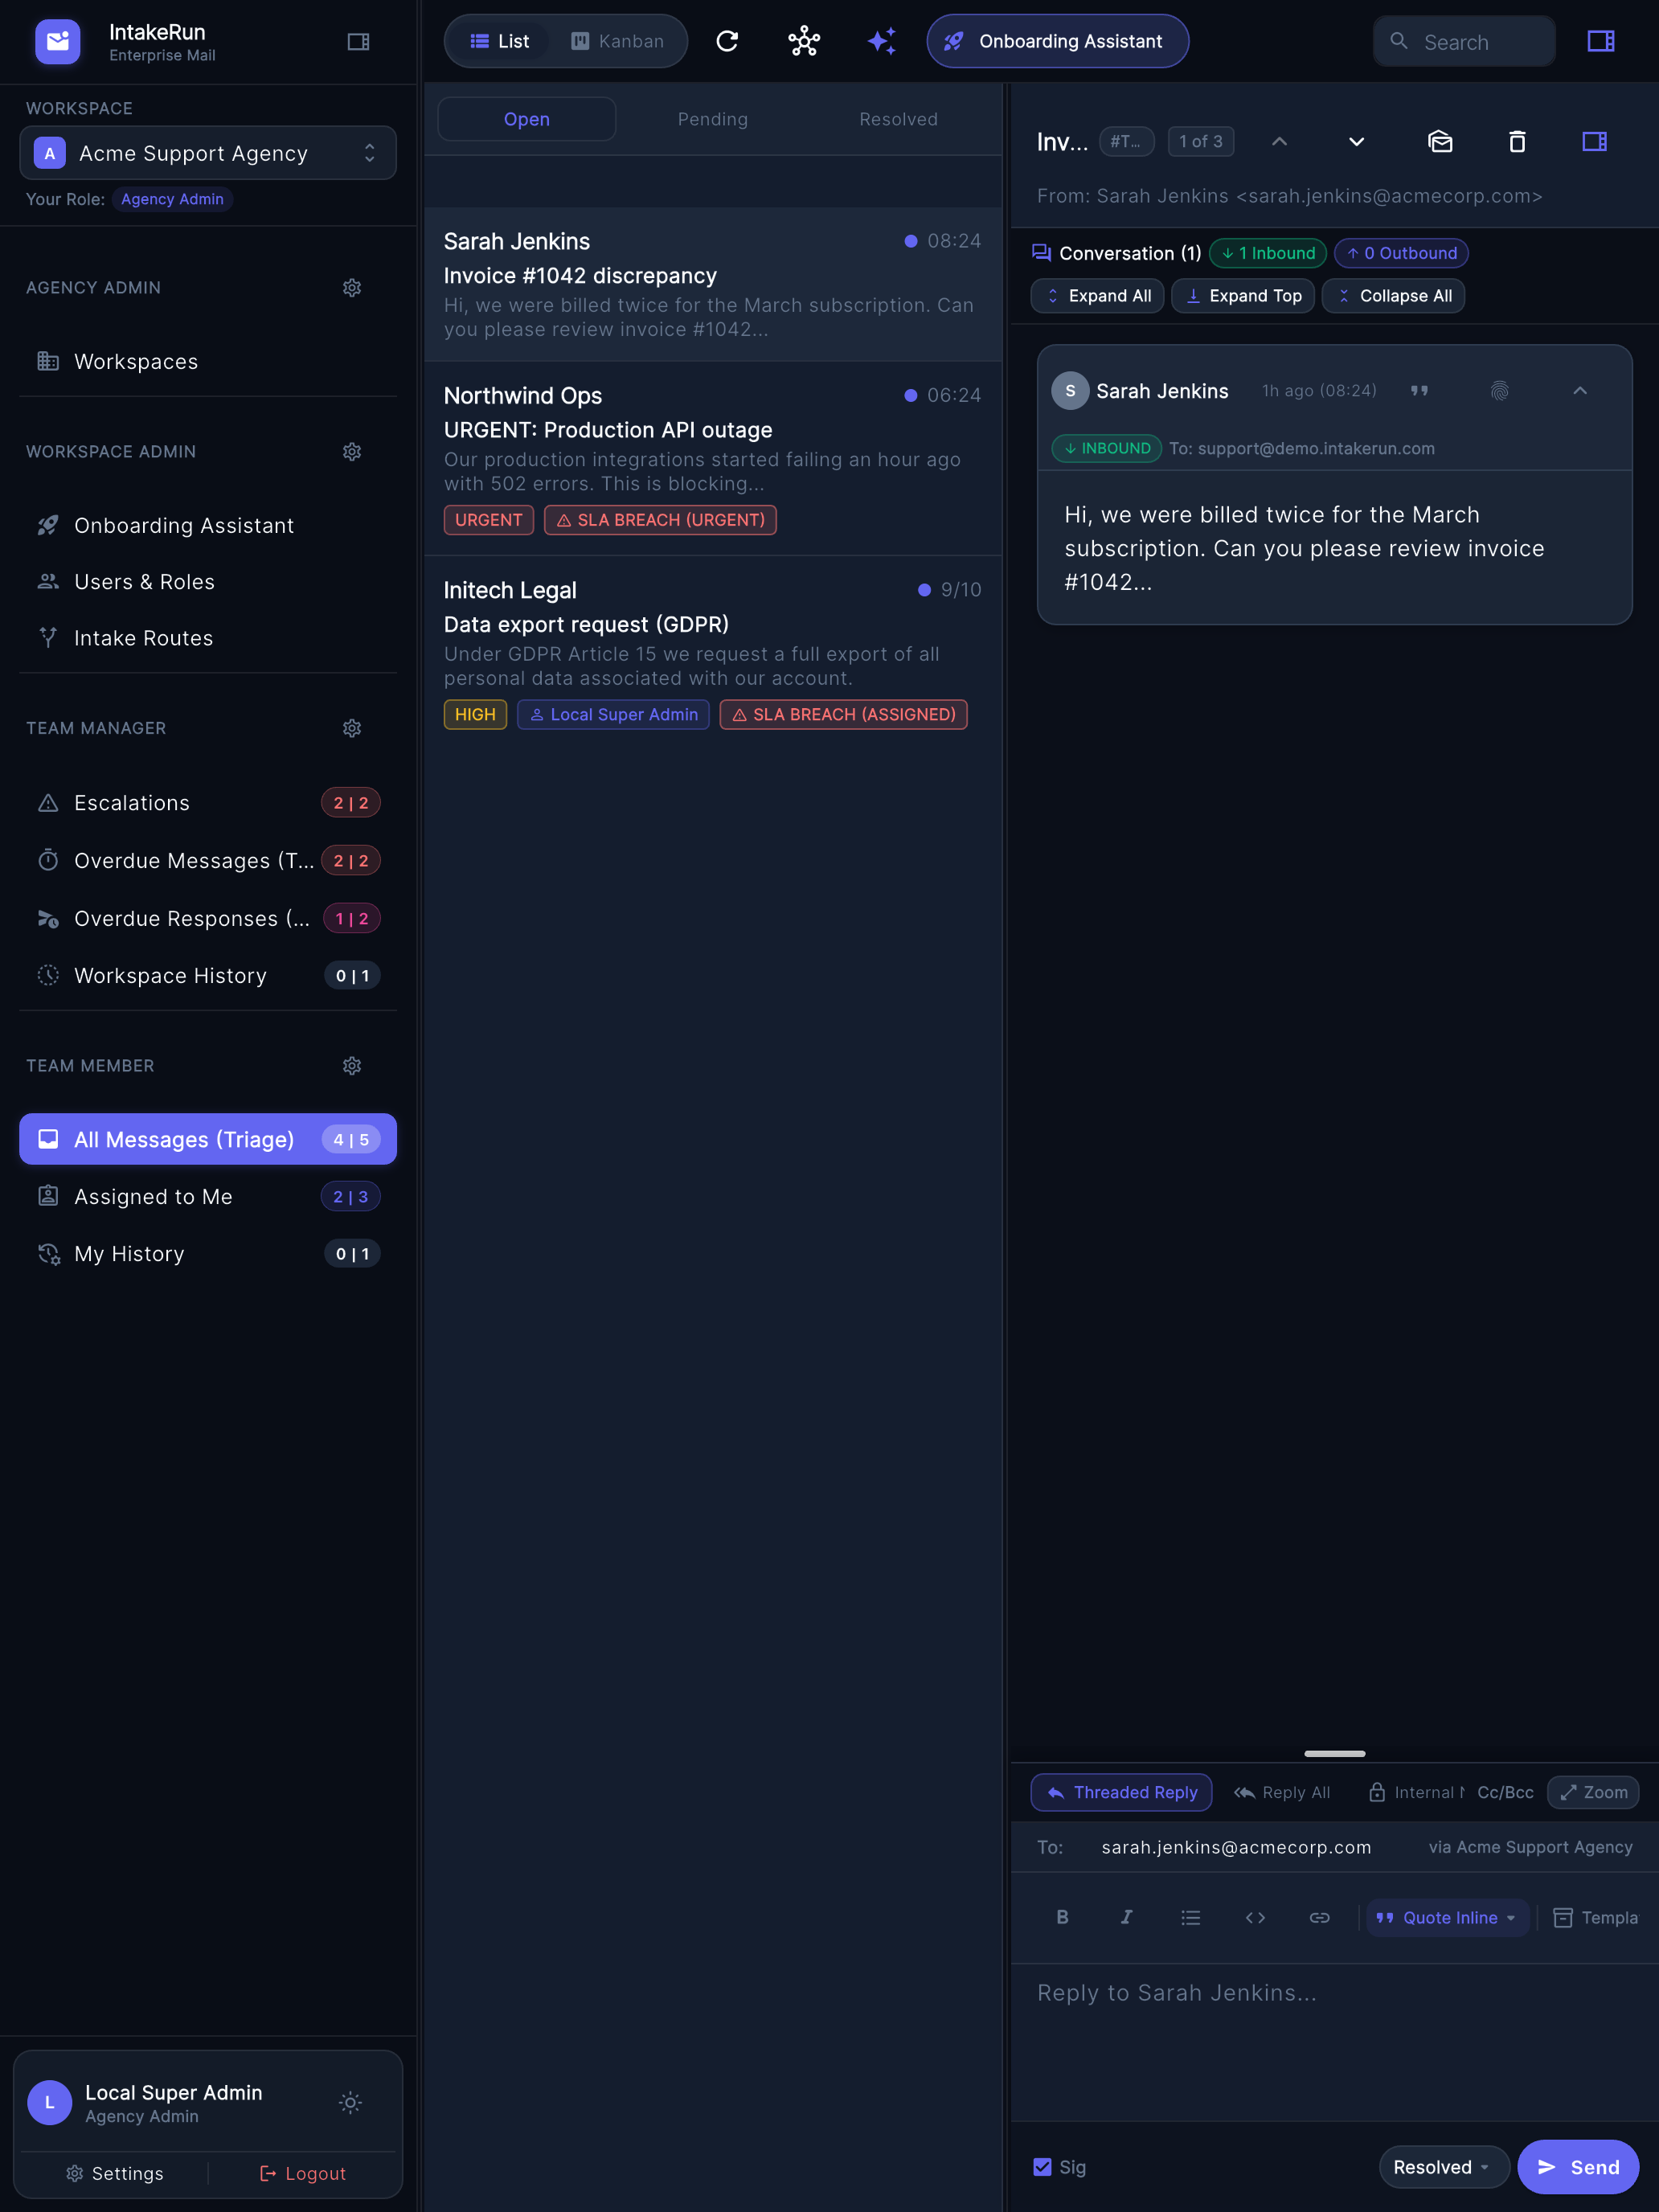Image resolution: width=1659 pixels, height=2212 pixels.
Task: Click the reply pane resize handle bar
Action: [x=1334, y=1754]
